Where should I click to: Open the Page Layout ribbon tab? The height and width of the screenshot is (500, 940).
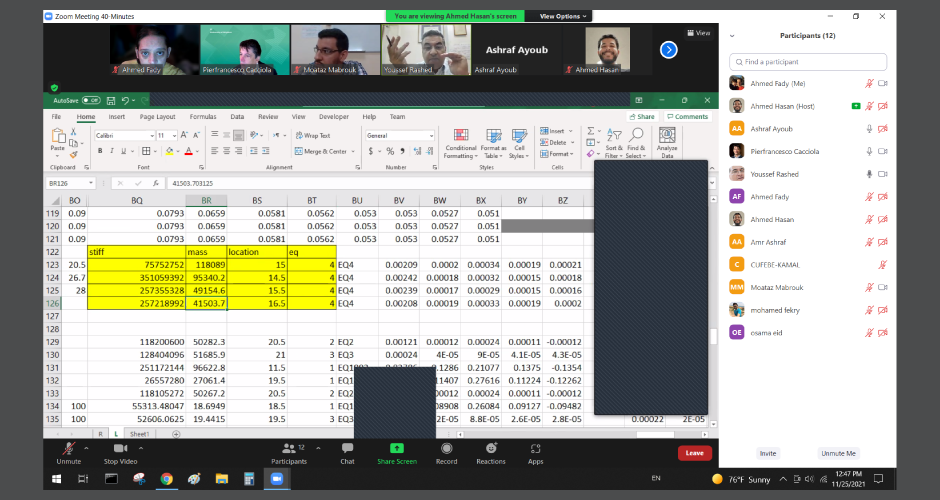(x=158, y=117)
